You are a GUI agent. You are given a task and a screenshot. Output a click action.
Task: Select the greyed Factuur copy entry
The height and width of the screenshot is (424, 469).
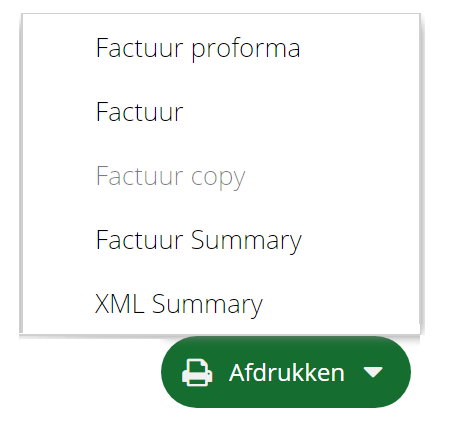171,177
